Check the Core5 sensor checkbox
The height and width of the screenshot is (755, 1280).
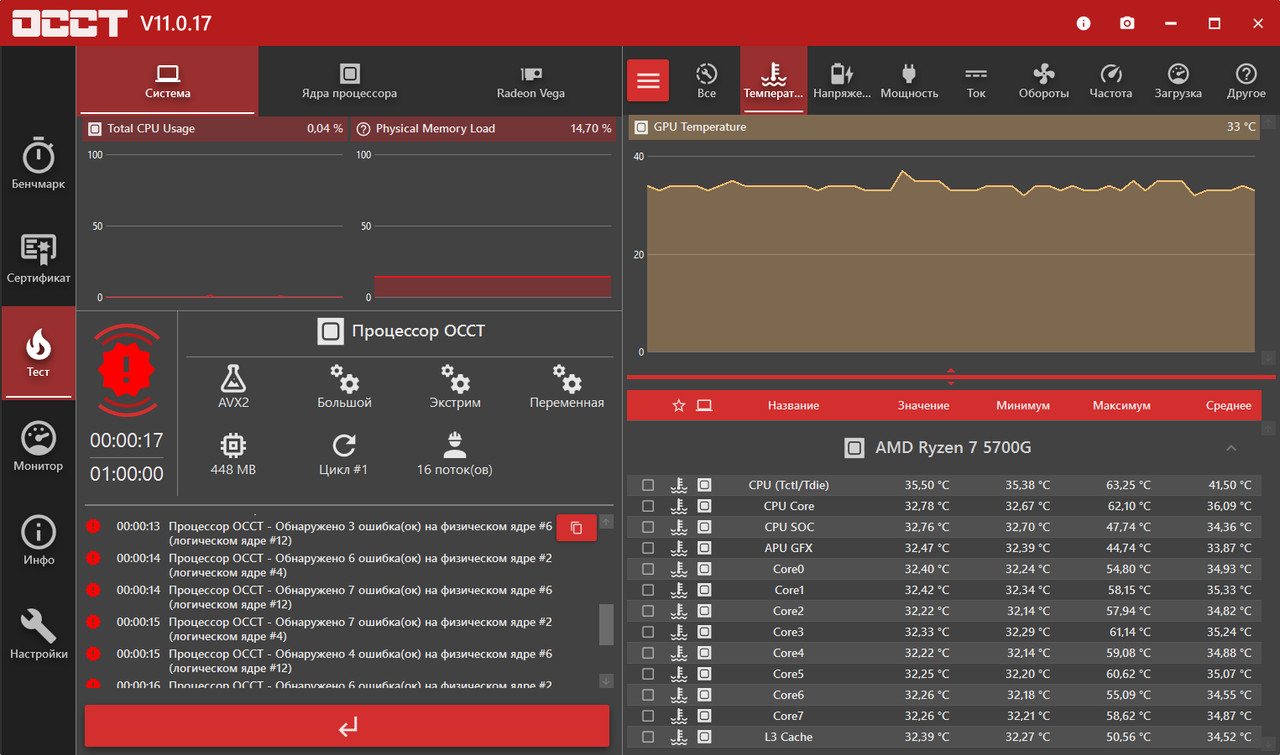(x=648, y=674)
